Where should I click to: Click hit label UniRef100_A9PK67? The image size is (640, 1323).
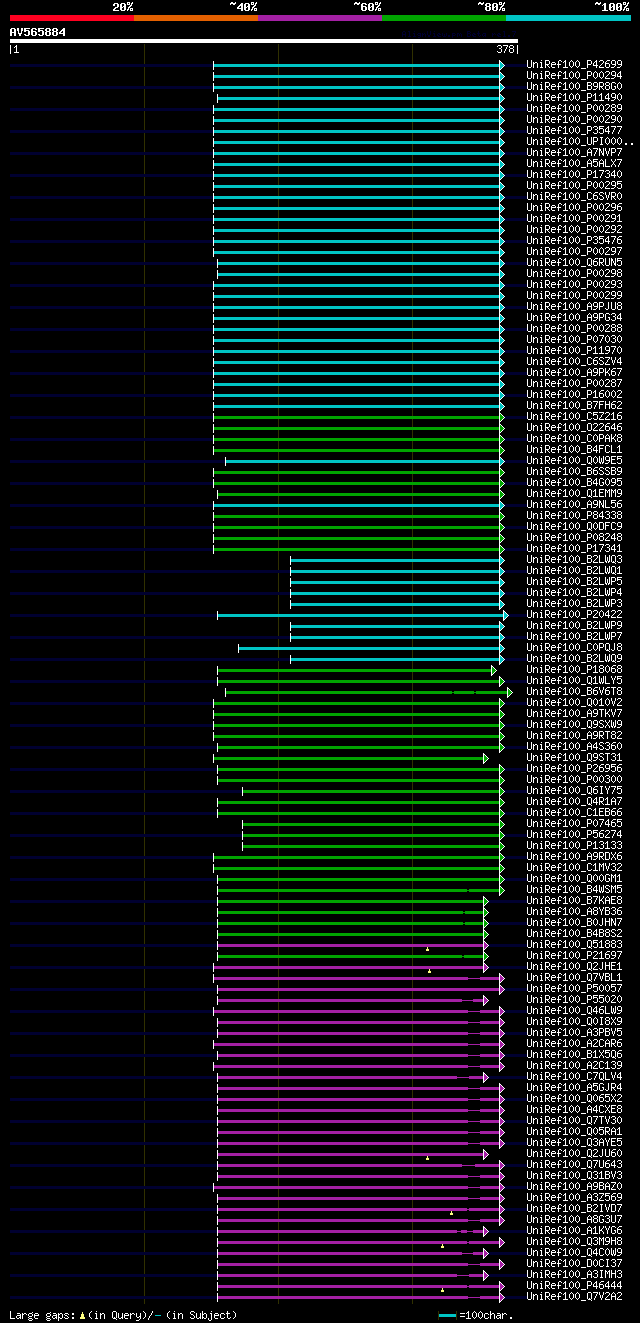pos(574,372)
